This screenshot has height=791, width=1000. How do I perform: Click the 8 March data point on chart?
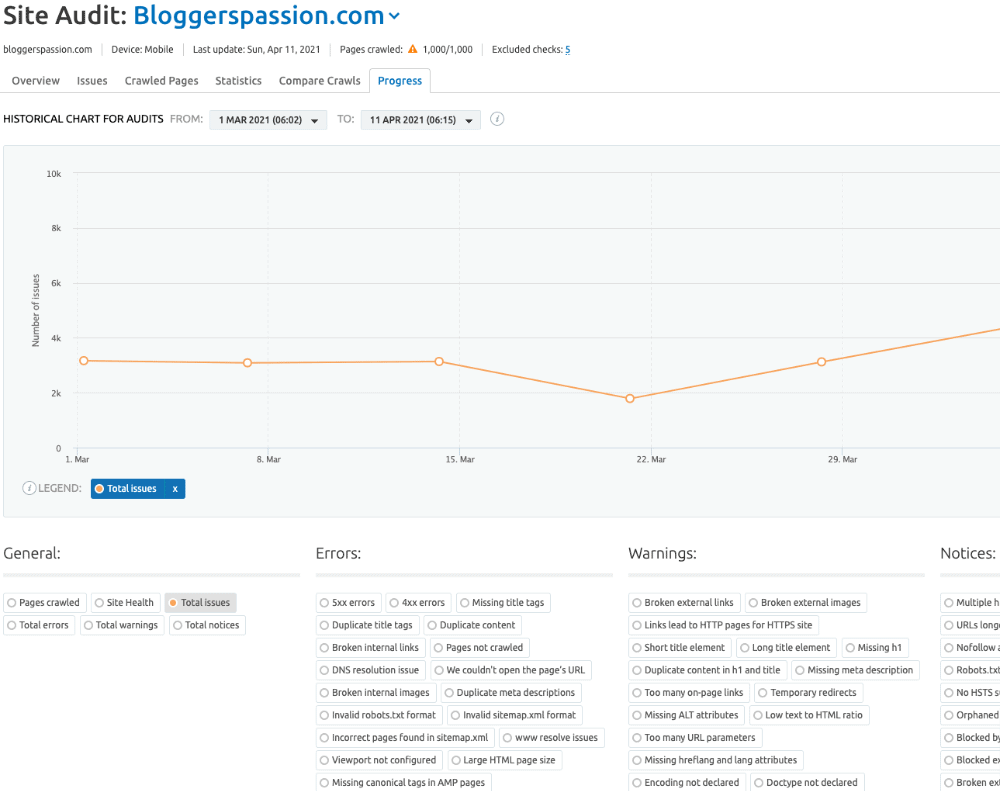247,363
